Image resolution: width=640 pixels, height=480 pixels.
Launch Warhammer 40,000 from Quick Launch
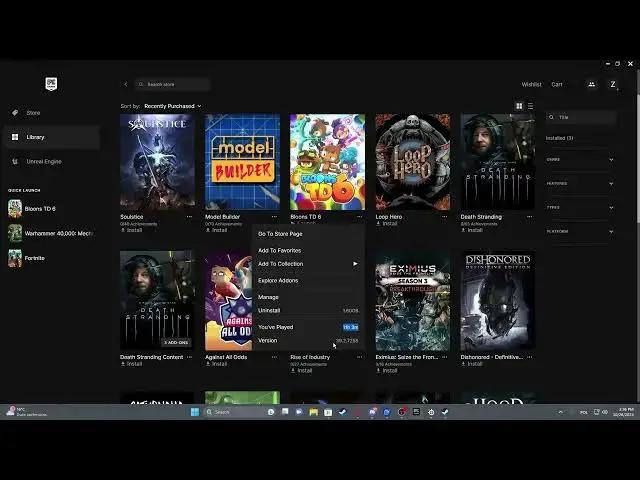[x=51, y=233]
